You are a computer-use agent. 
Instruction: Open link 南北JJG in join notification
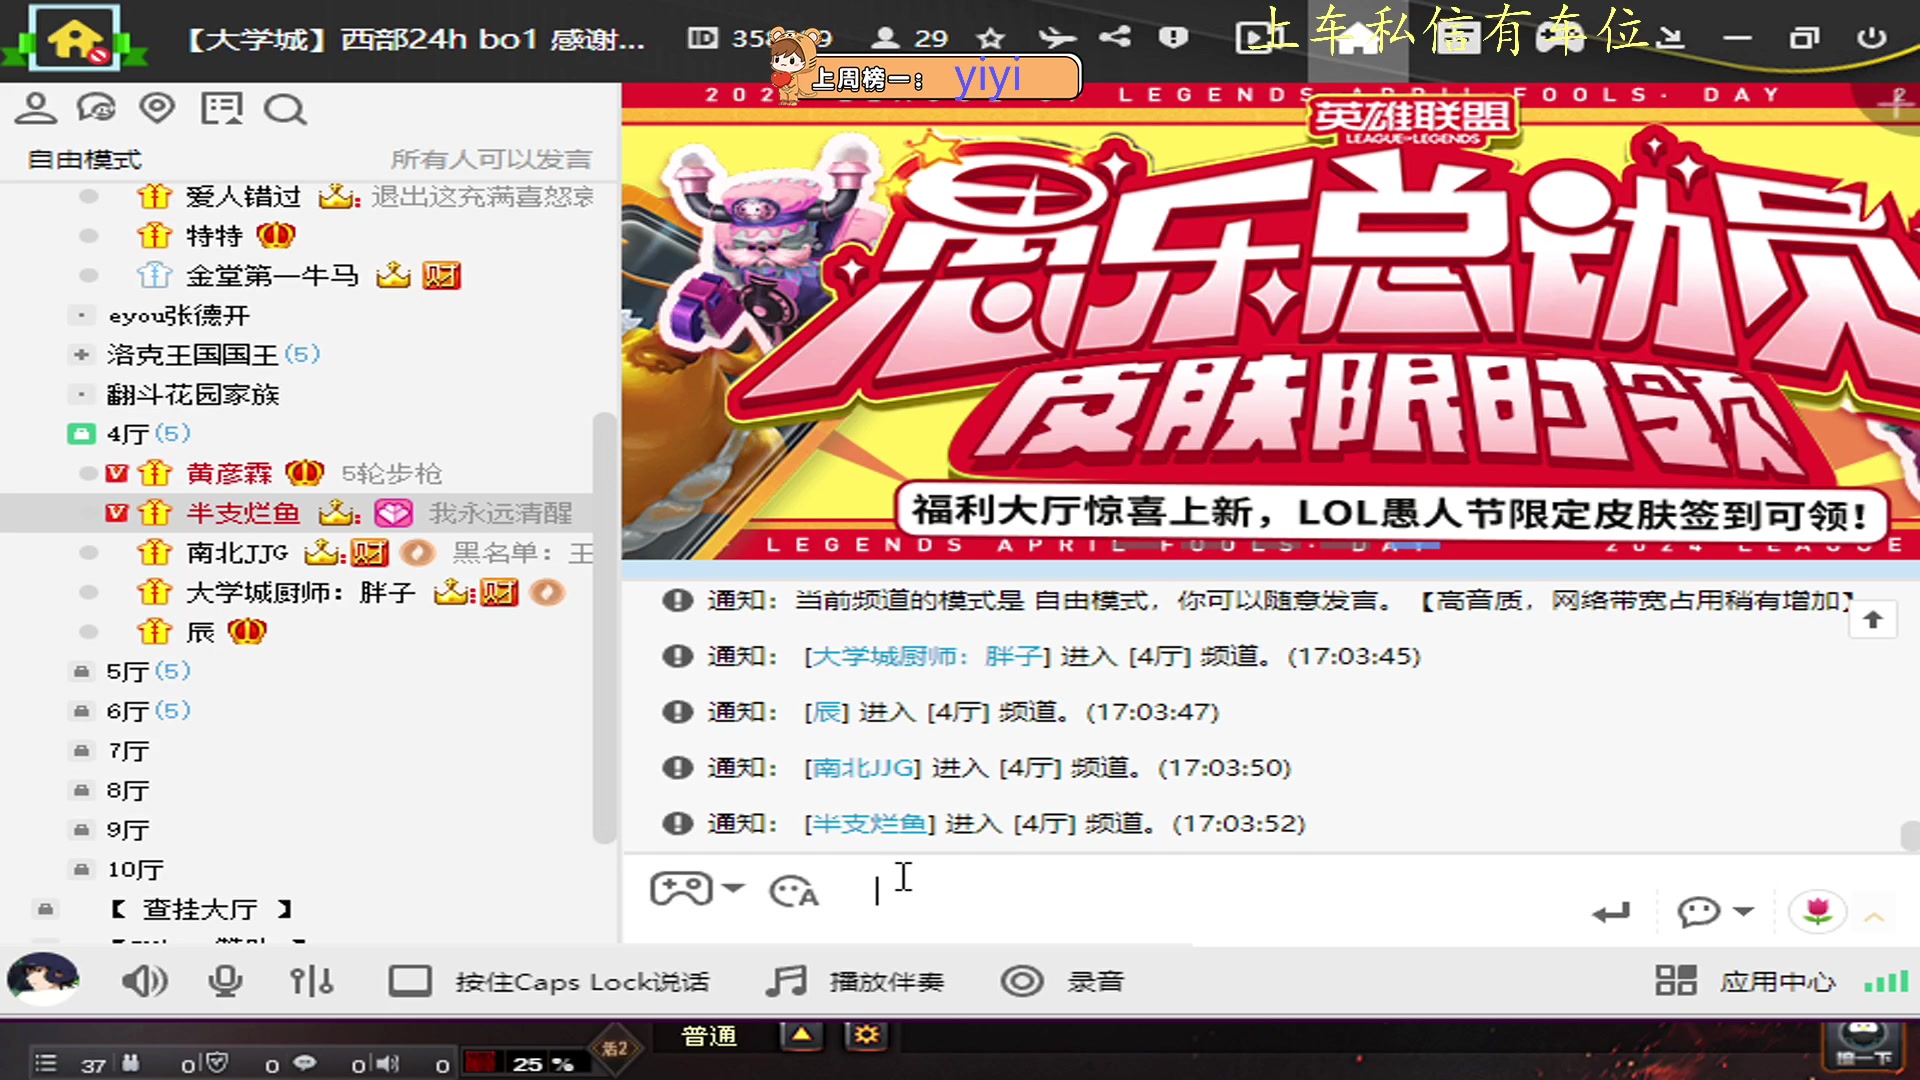point(863,768)
